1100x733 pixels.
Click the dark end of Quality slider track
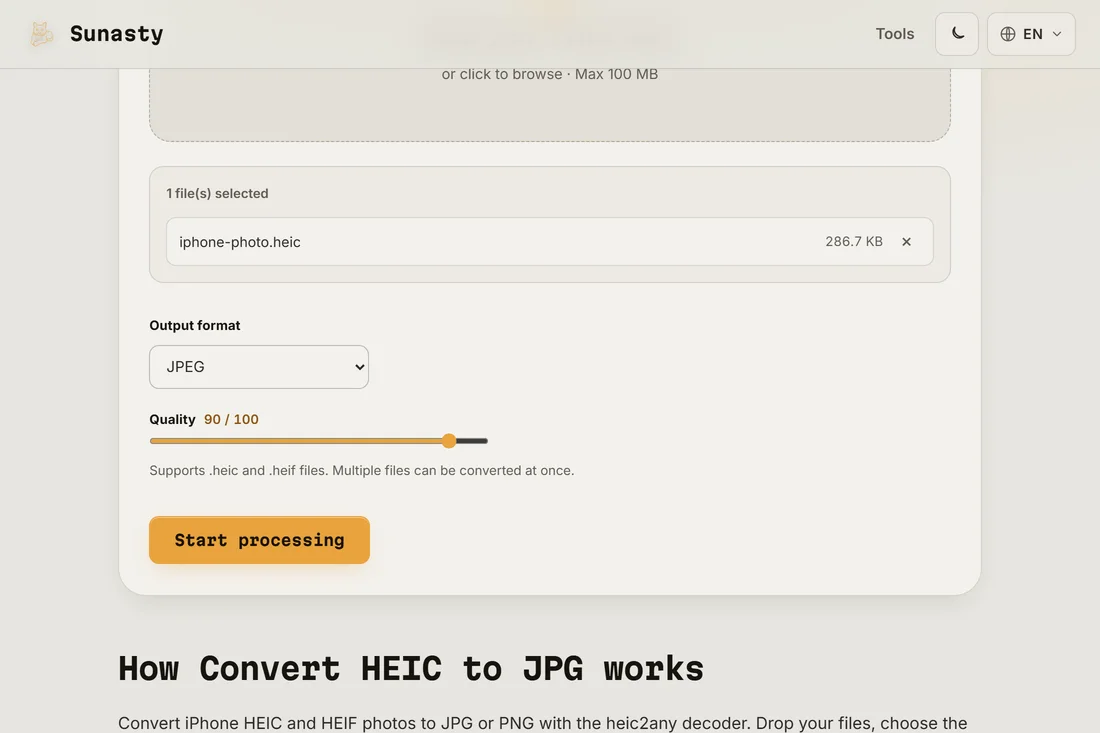(472, 441)
